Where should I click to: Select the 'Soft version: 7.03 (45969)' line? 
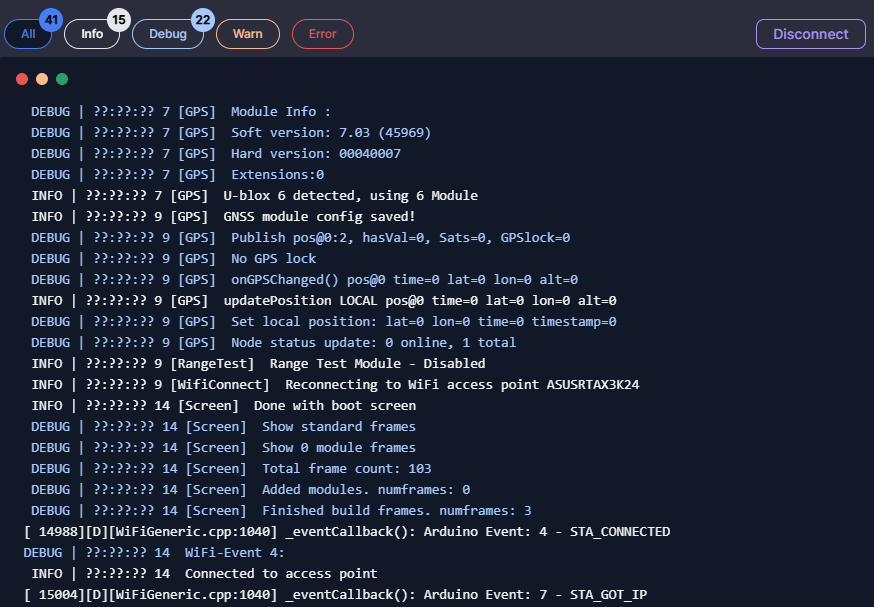(x=231, y=133)
